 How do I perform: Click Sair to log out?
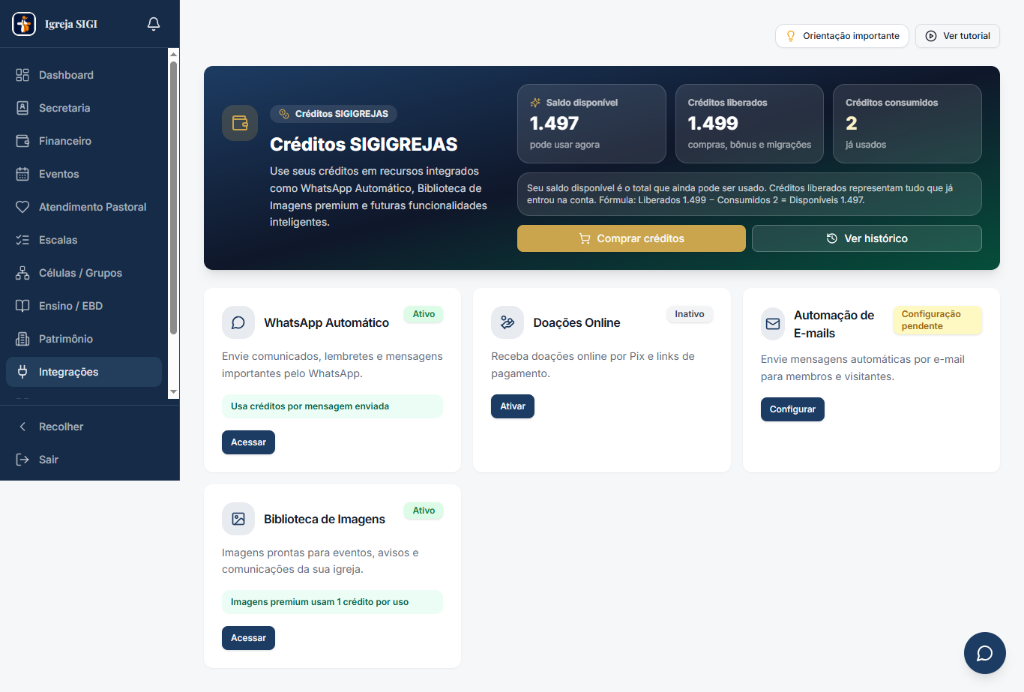tap(89, 460)
